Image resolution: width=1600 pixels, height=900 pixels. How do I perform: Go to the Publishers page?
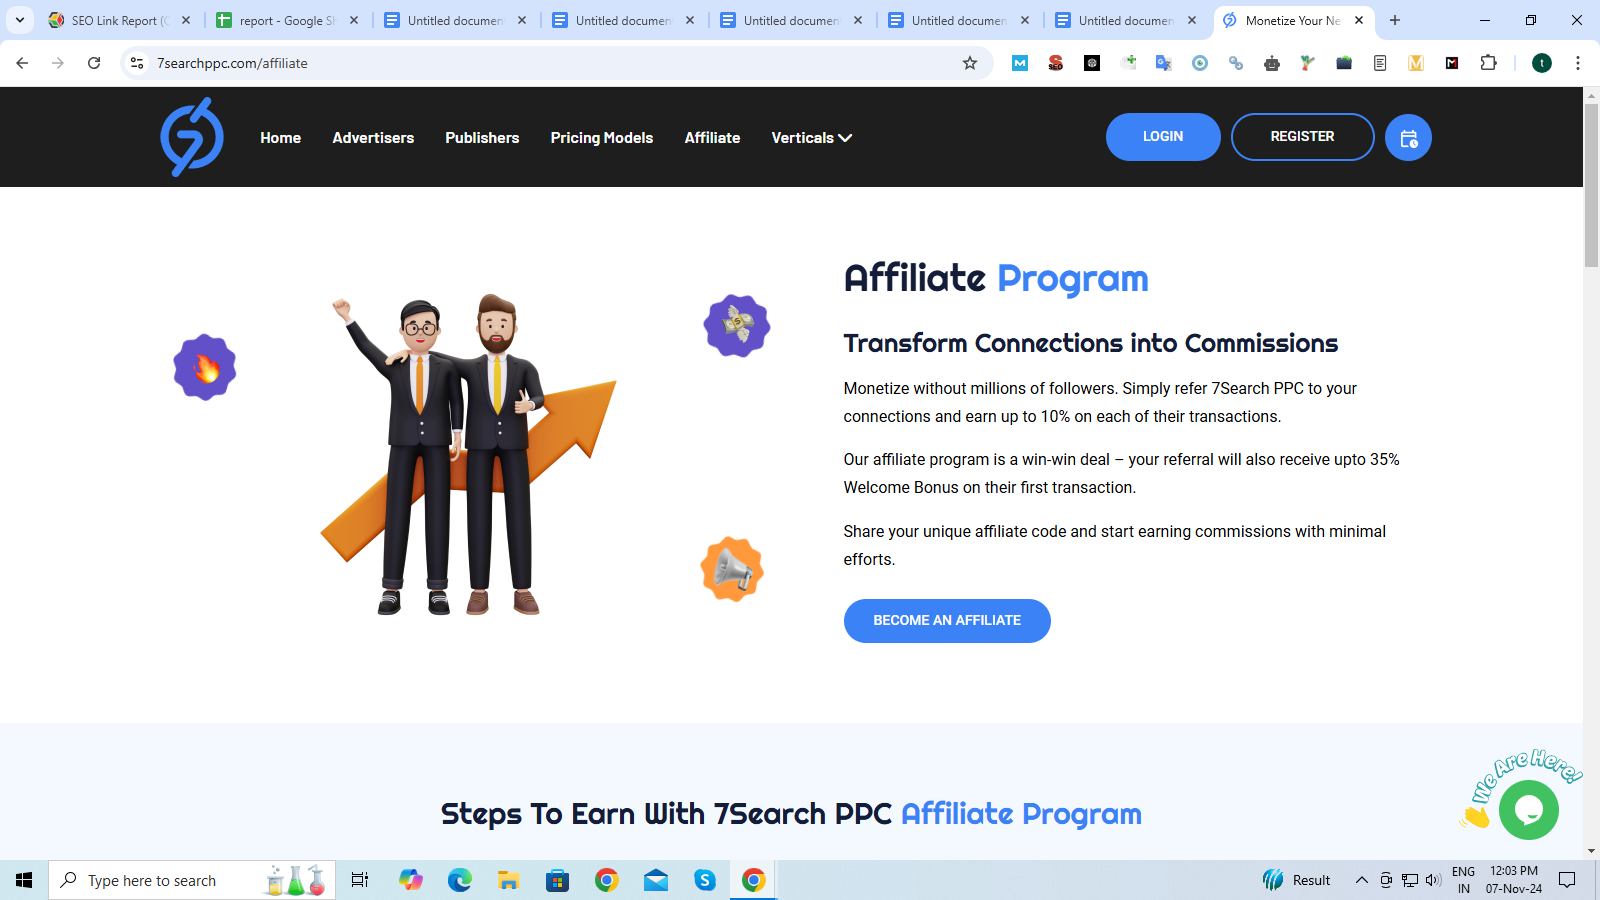pos(482,138)
